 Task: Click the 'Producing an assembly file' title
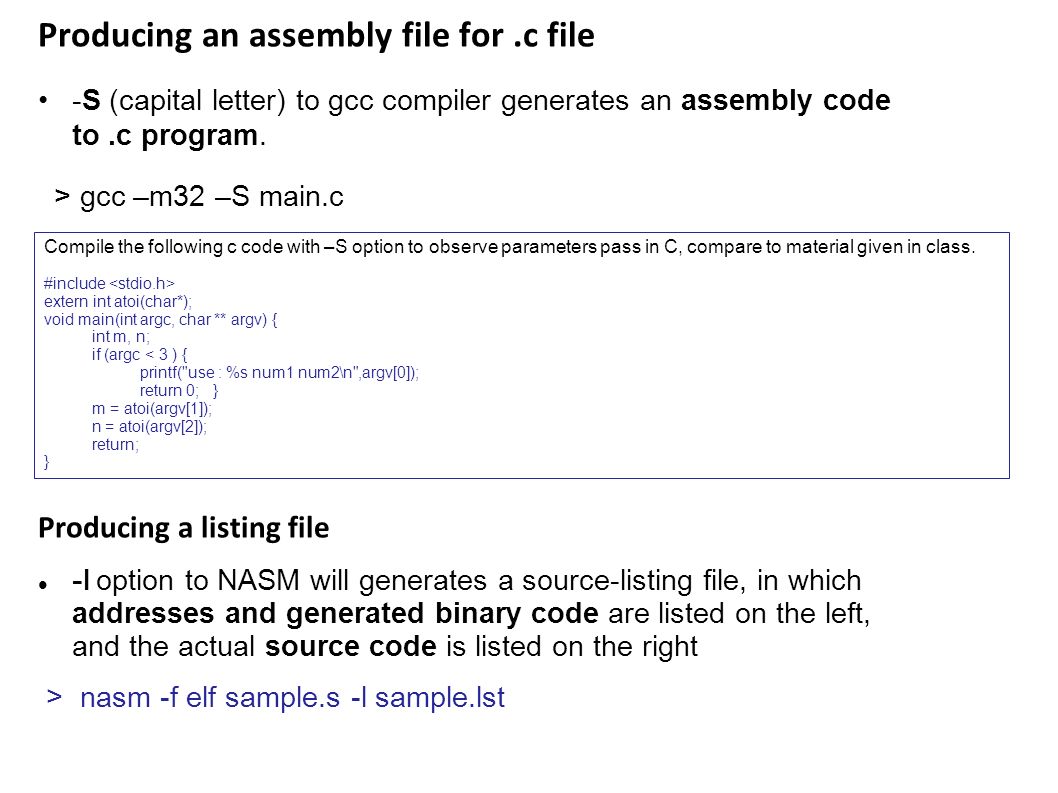coord(316,36)
